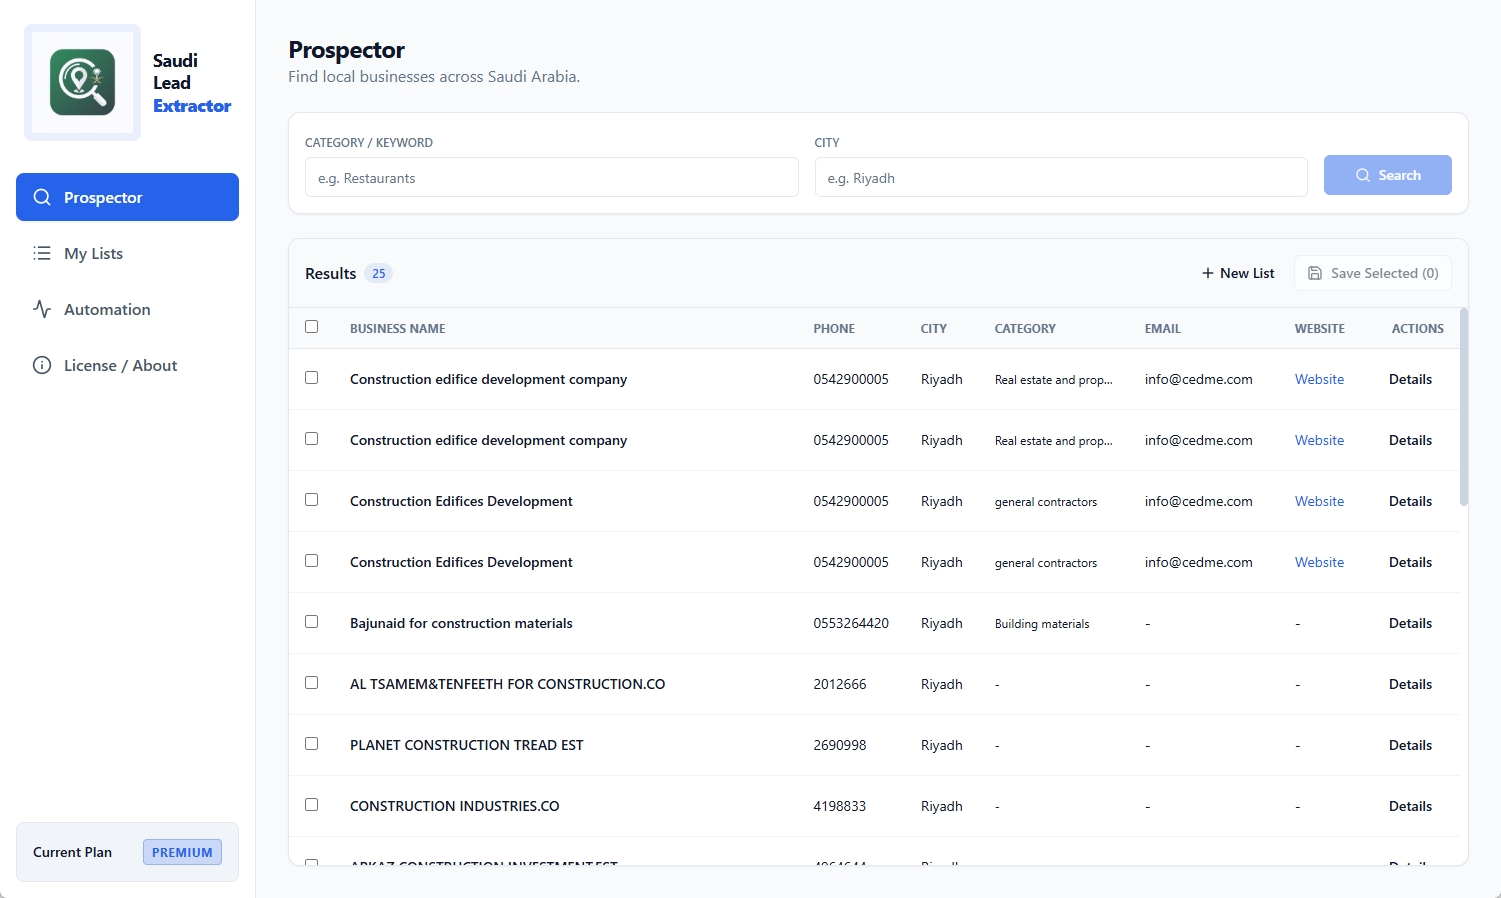Click the CATEGORY / KEYWORD input field
The width and height of the screenshot is (1501, 898).
click(x=551, y=177)
